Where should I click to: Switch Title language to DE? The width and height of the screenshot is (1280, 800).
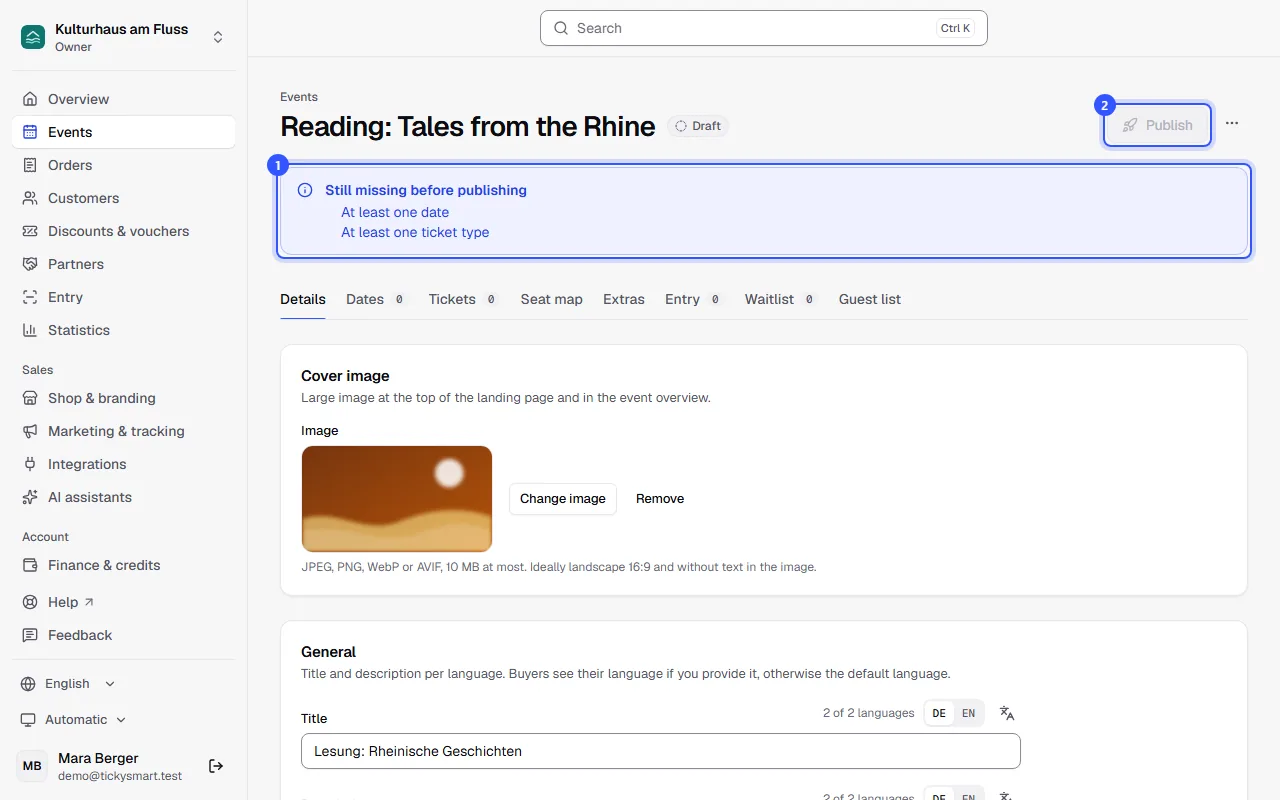[x=939, y=713]
